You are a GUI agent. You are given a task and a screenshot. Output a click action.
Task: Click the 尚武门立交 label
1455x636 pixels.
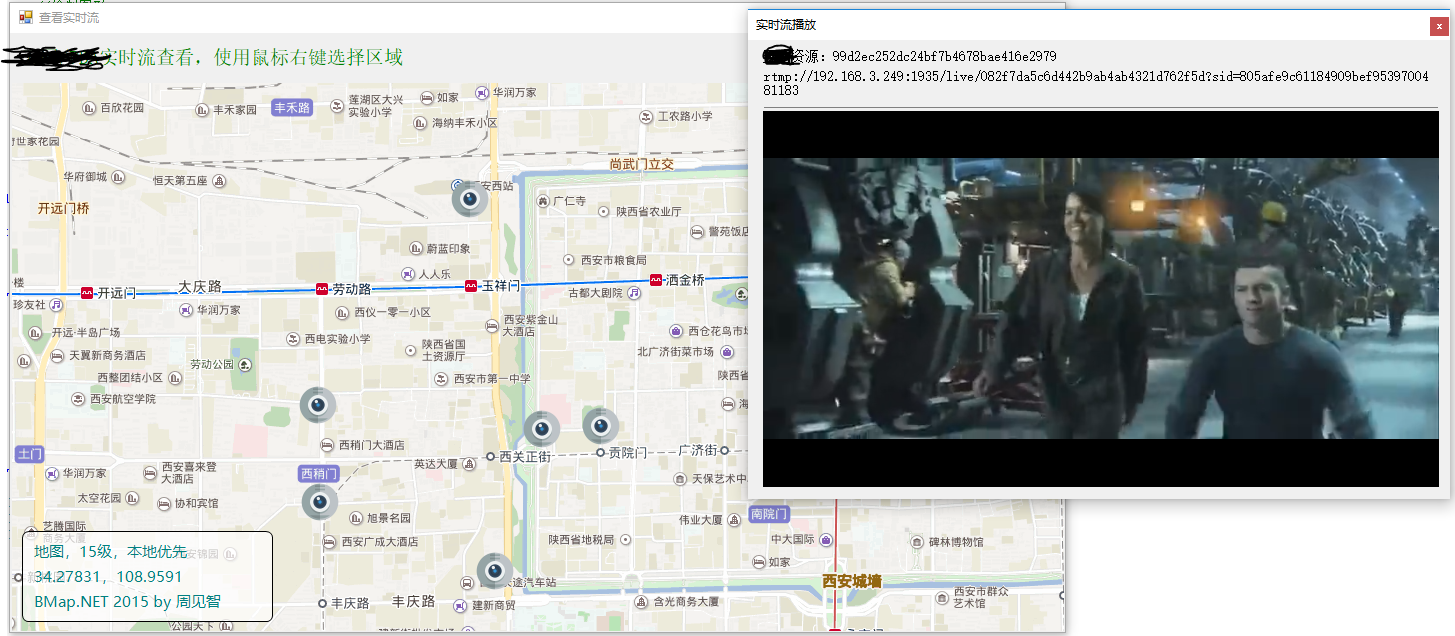642,164
